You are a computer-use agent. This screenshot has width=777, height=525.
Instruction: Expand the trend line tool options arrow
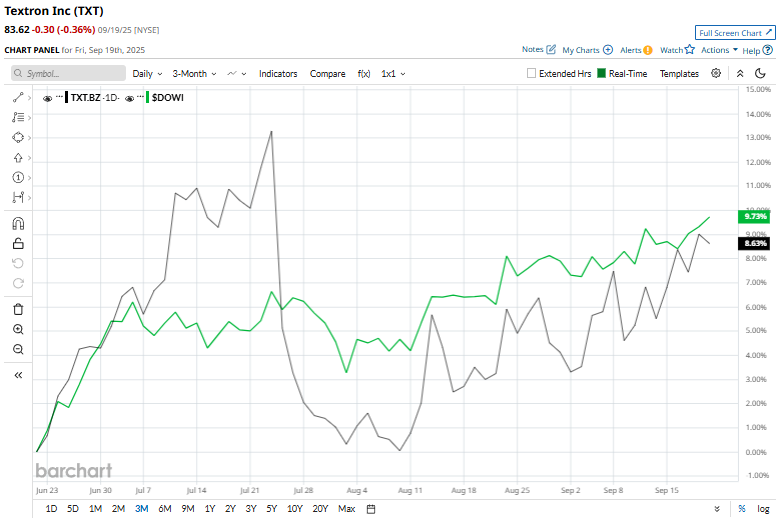29,98
